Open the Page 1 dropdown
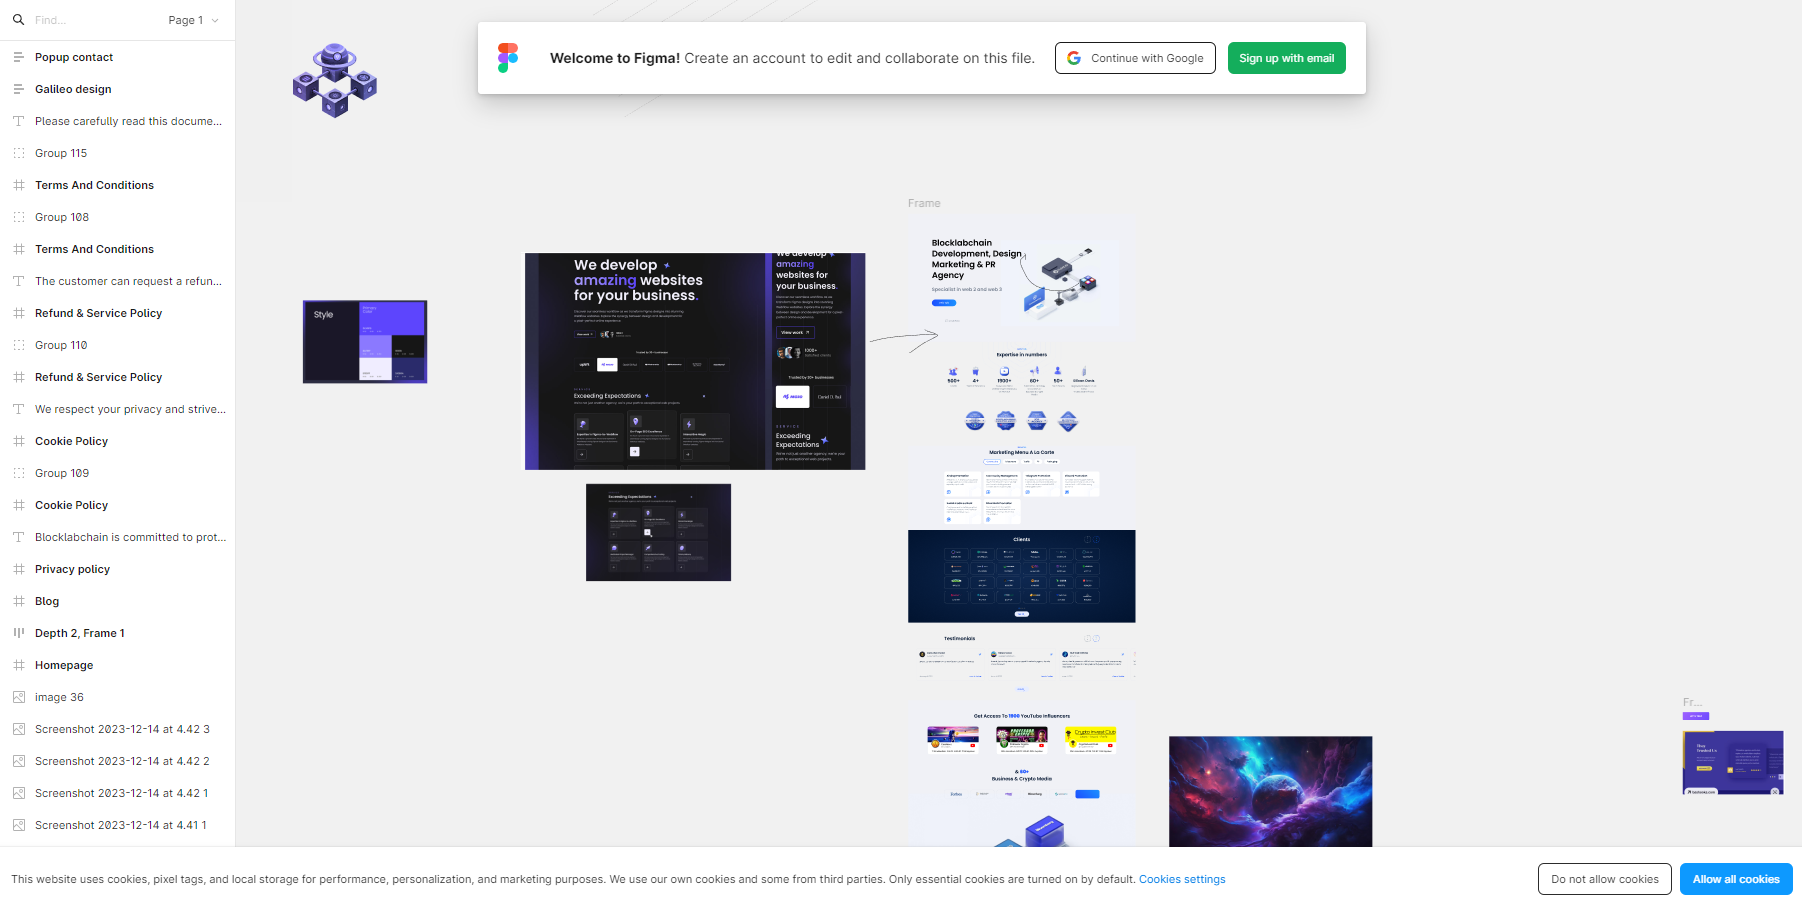Image resolution: width=1802 pixels, height=903 pixels. coord(193,20)
